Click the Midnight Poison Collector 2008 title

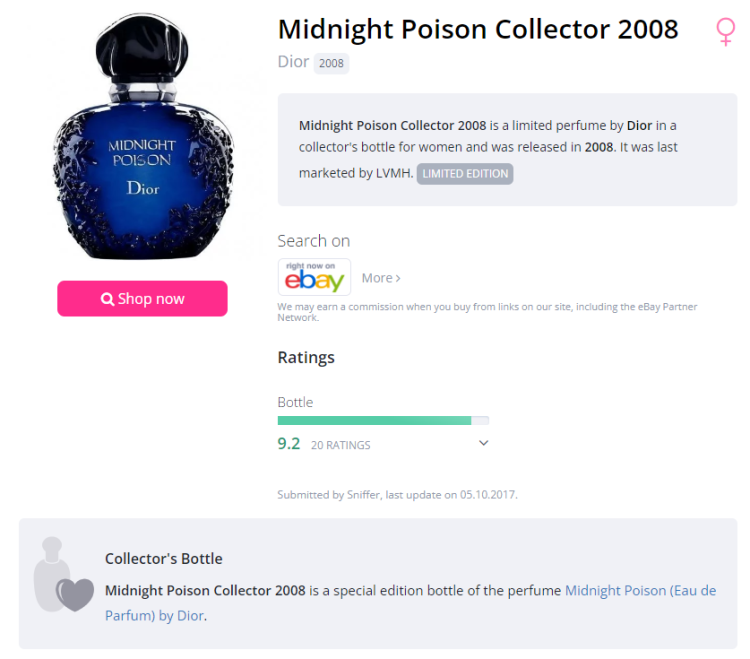click(x=477, y=29)
